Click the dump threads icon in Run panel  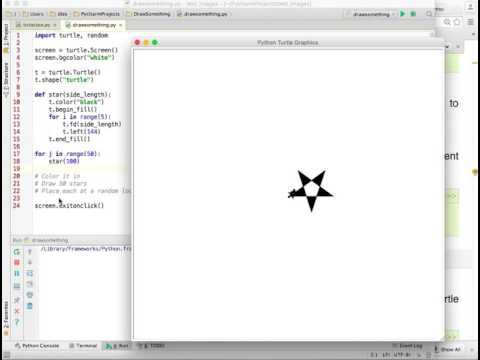[17, 286]
